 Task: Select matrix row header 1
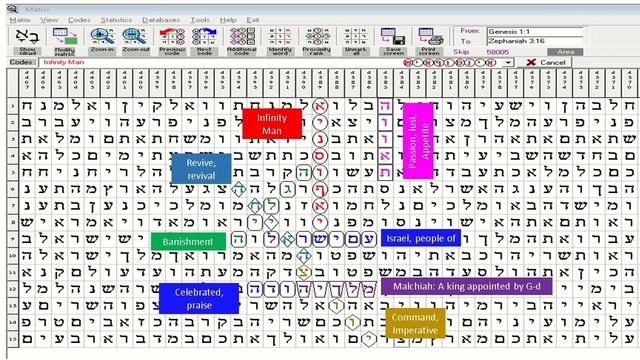tap(13, 106)
